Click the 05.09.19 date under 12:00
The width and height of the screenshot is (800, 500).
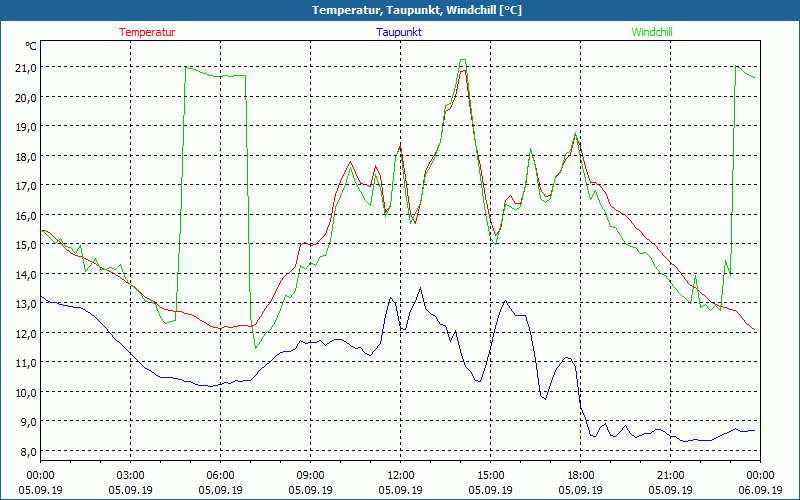pyautogui.click(x=401, y=490)
